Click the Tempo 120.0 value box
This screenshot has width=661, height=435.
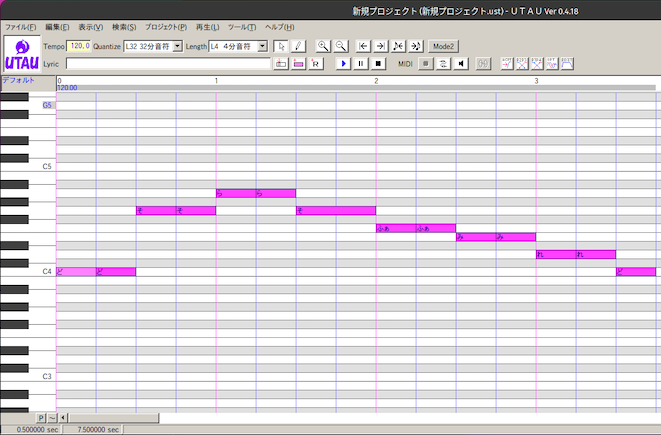79,46
